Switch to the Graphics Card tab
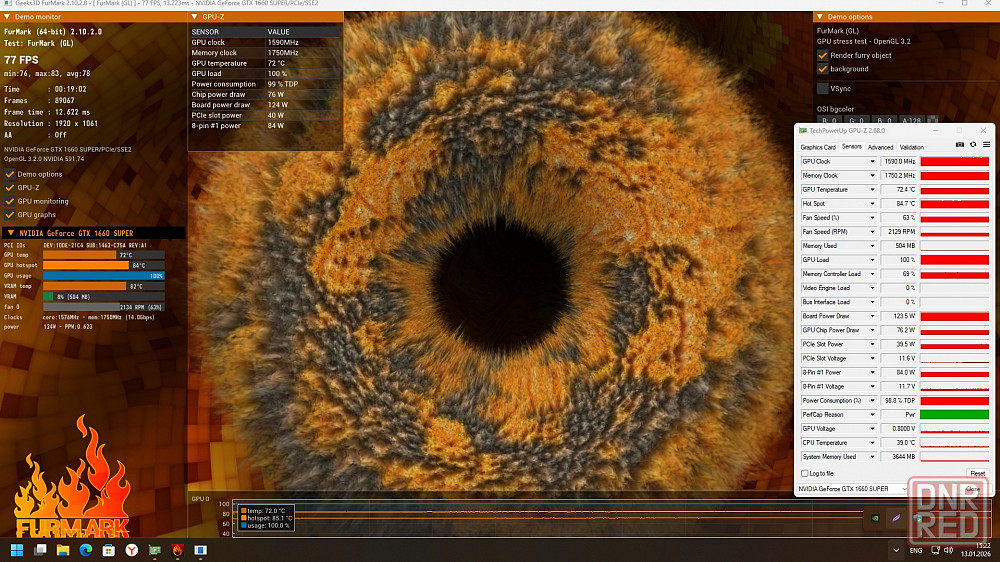 [818, 147]
